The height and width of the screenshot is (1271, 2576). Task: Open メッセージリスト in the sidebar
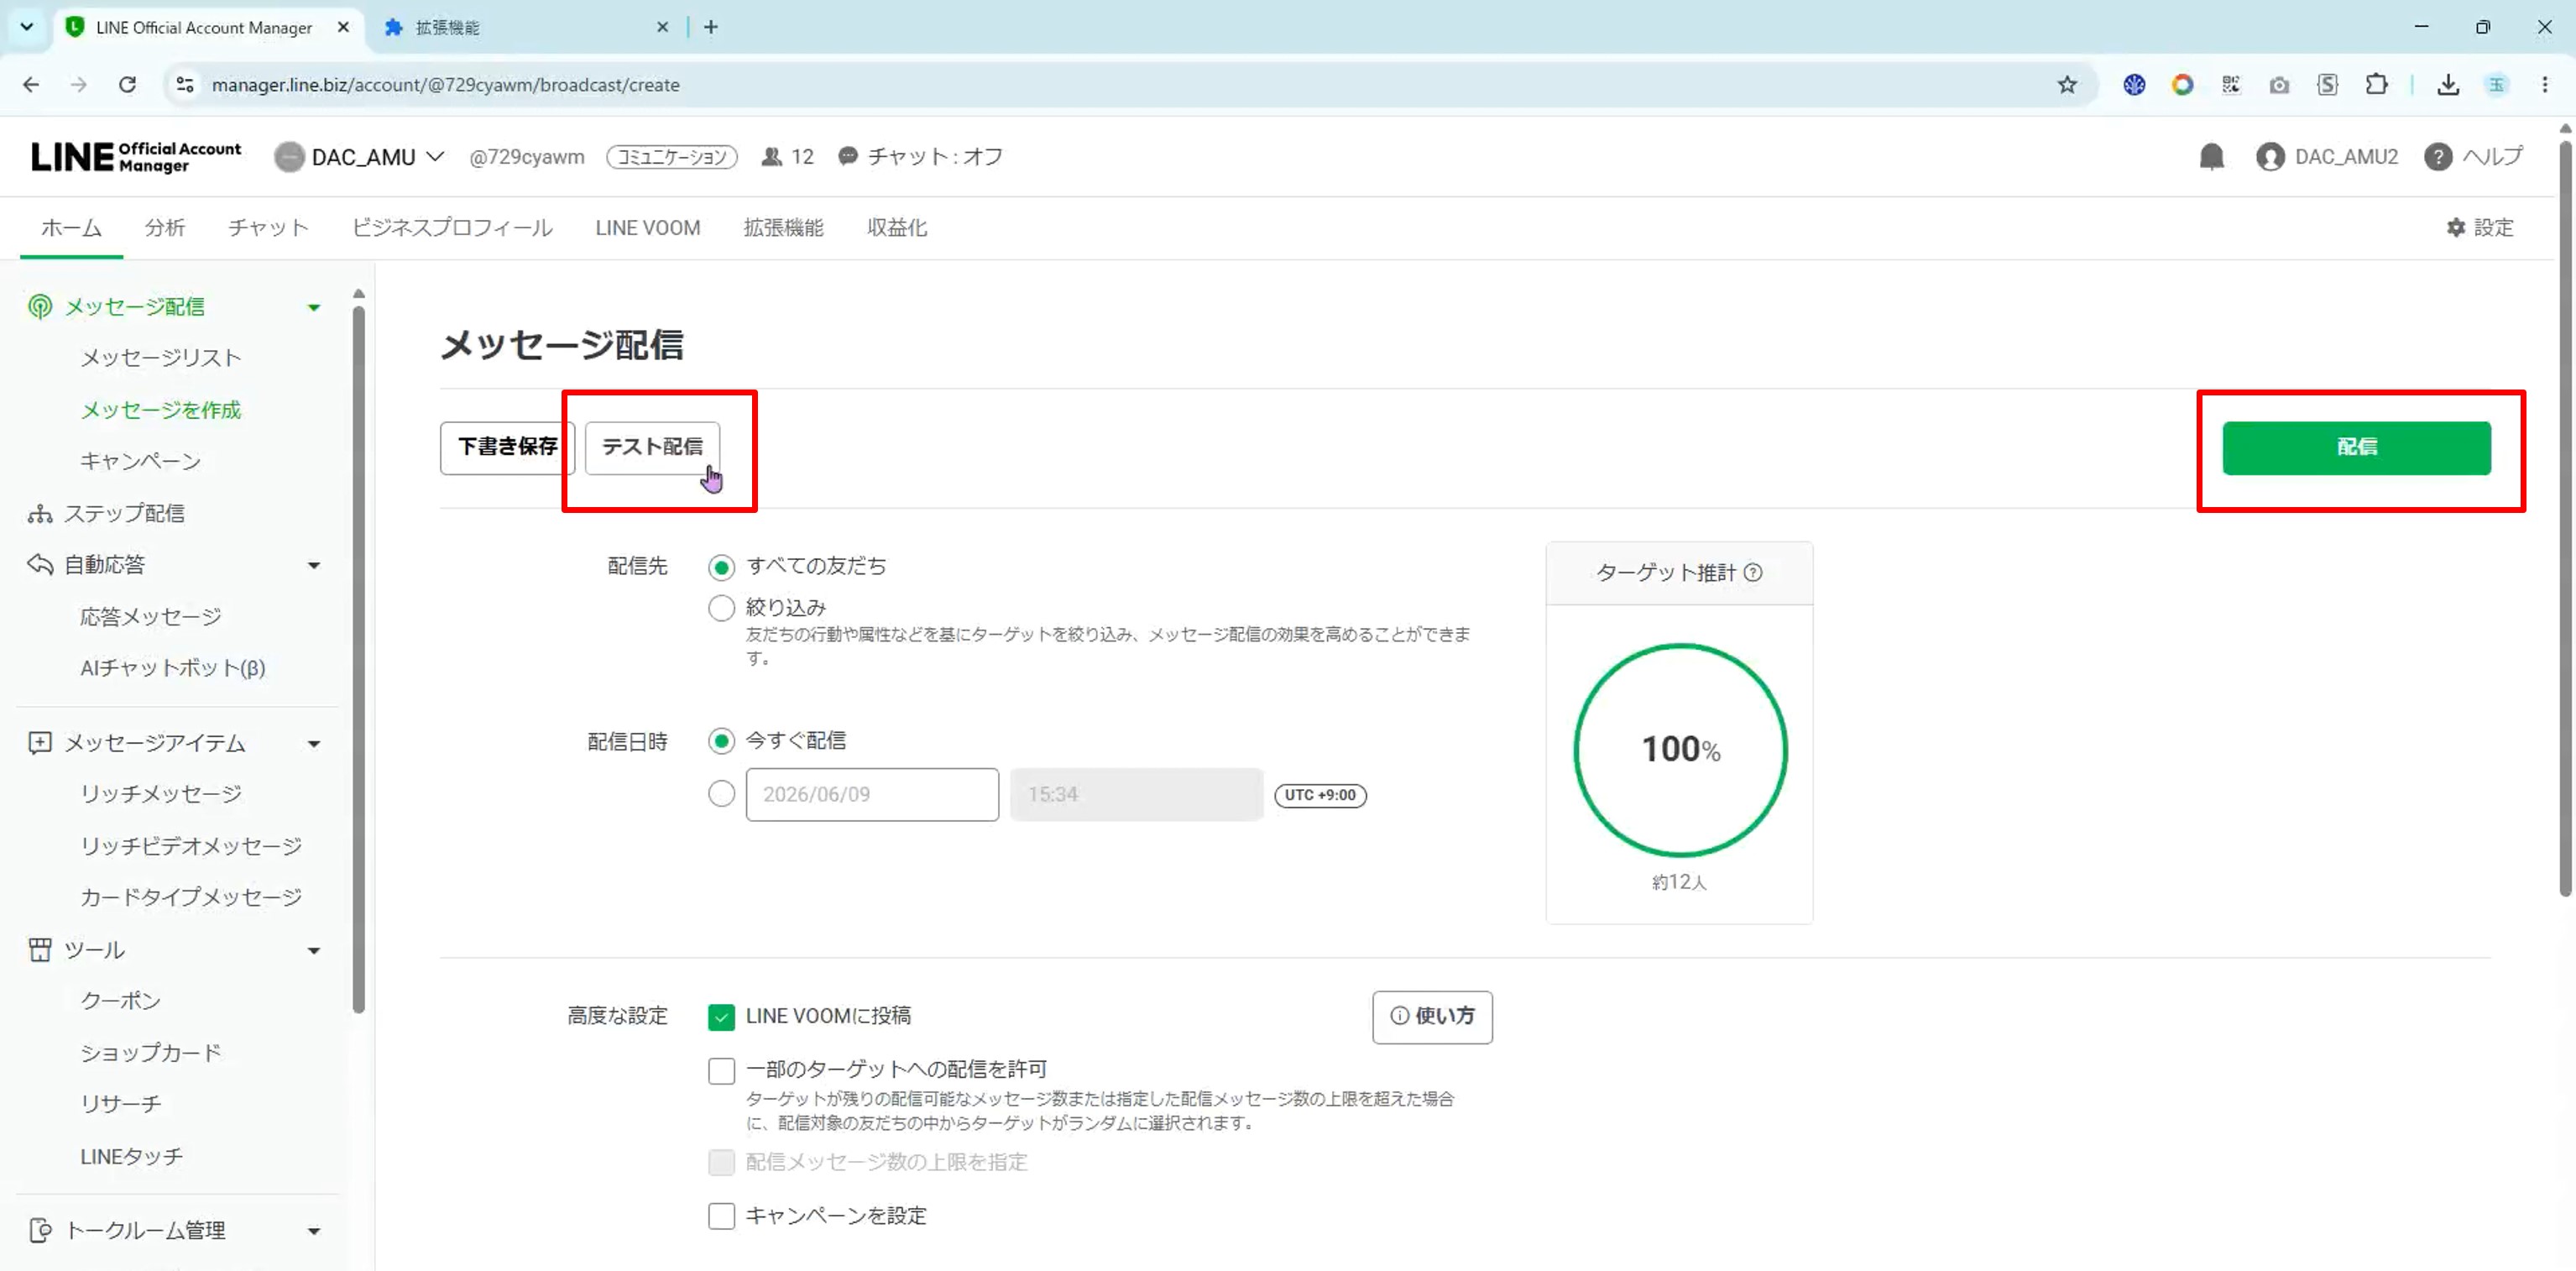pos(161,358)
